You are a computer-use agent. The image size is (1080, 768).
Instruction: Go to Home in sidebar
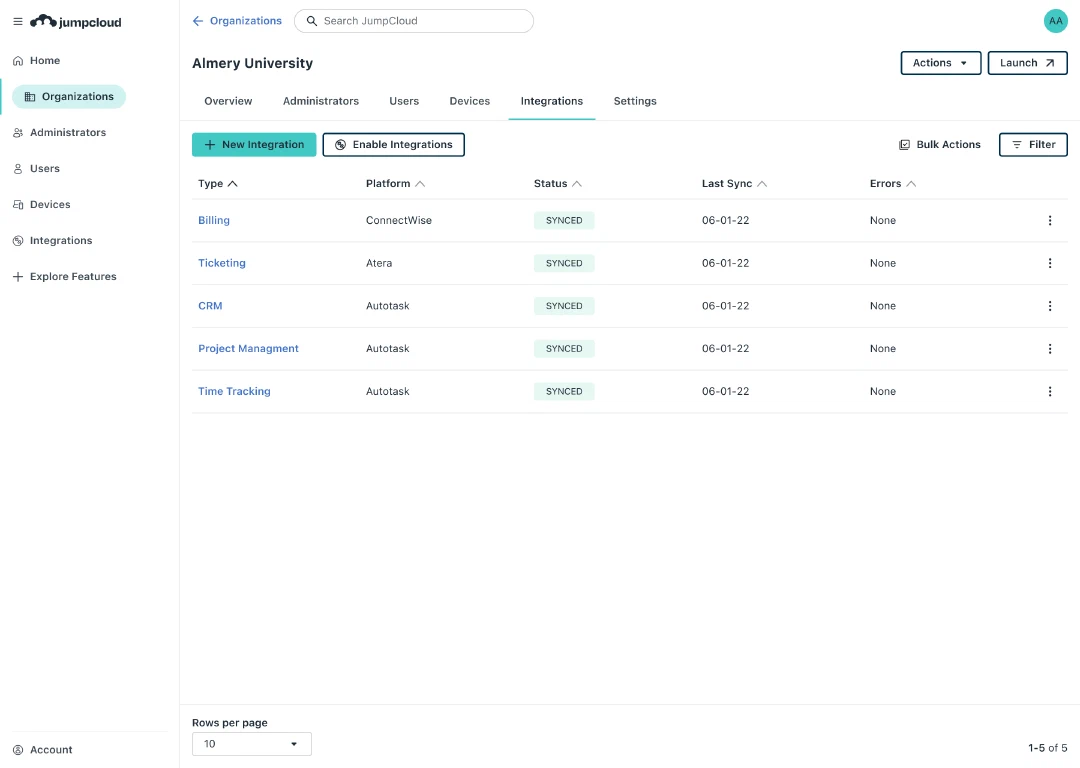37,61
